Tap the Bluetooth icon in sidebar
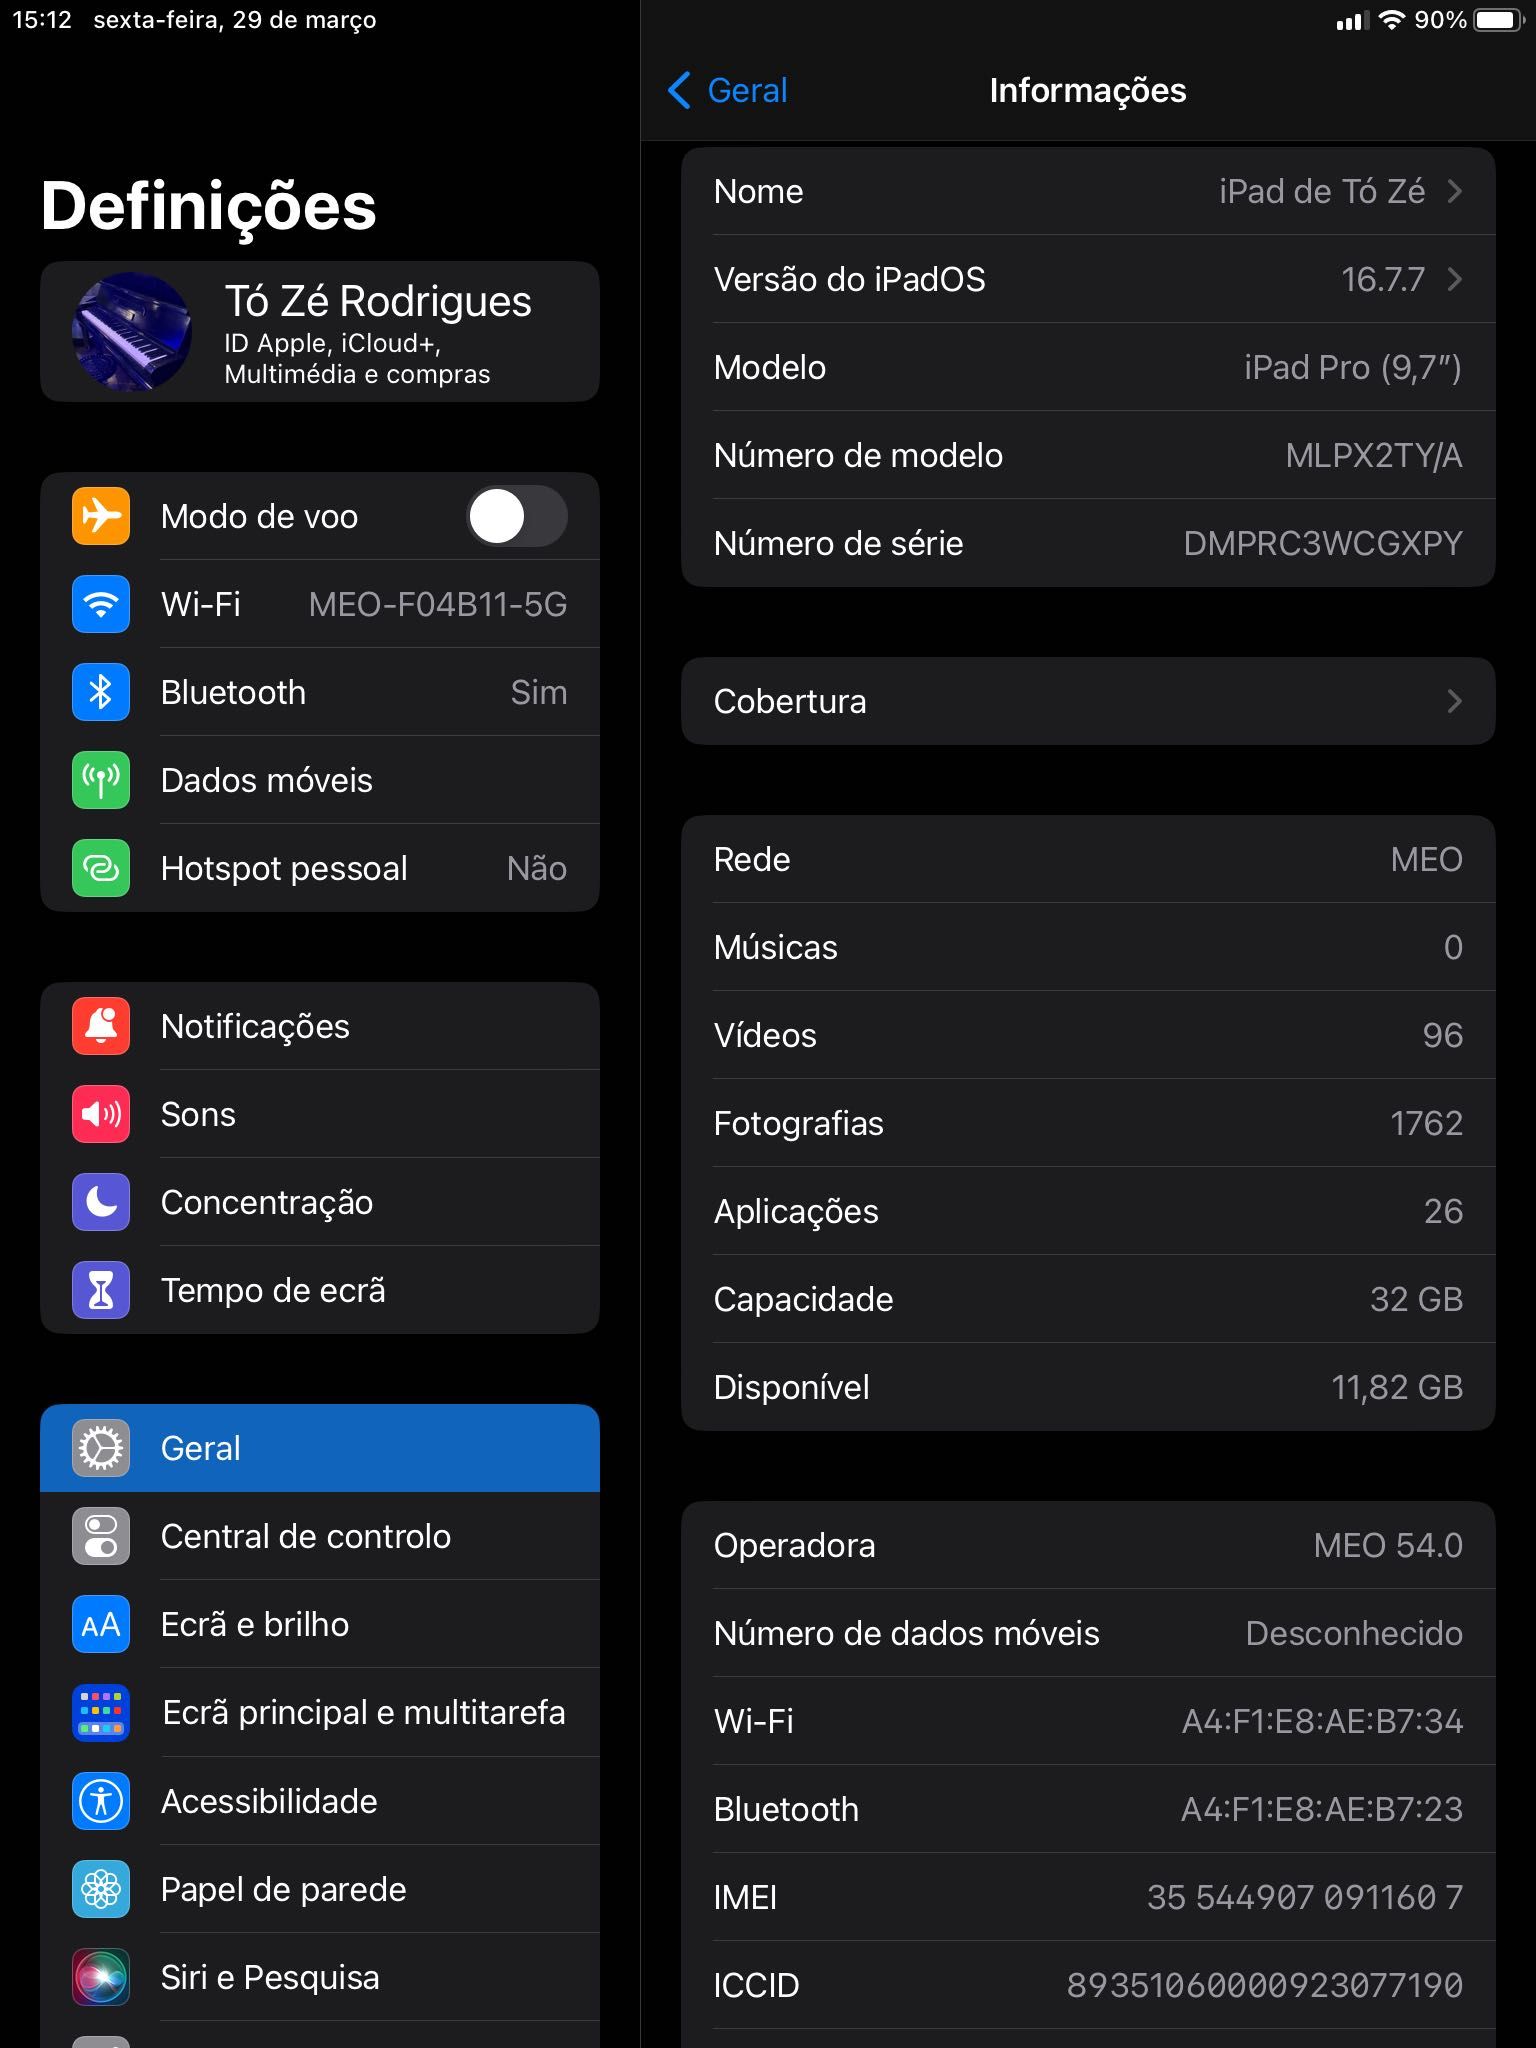The width and height of the screenshot is (1536, 2048). point(101,692)
